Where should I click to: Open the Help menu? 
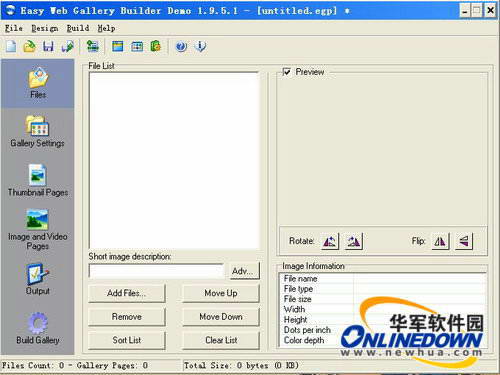[x=106, y=28]
